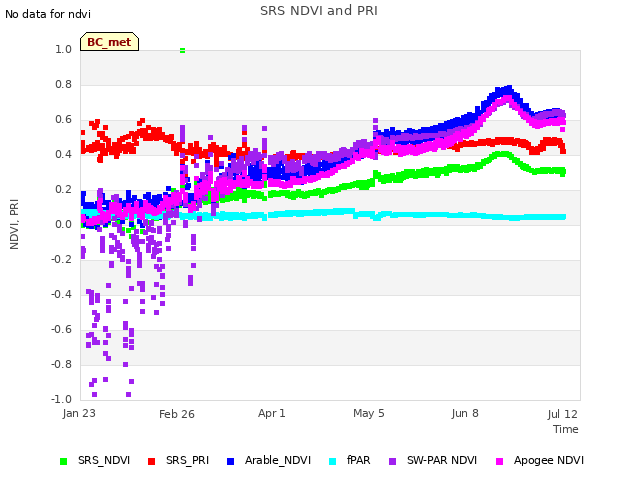Click the -0.4 y-axis tick label
This screenshot has width=640, height=480.
coord(62,294)
